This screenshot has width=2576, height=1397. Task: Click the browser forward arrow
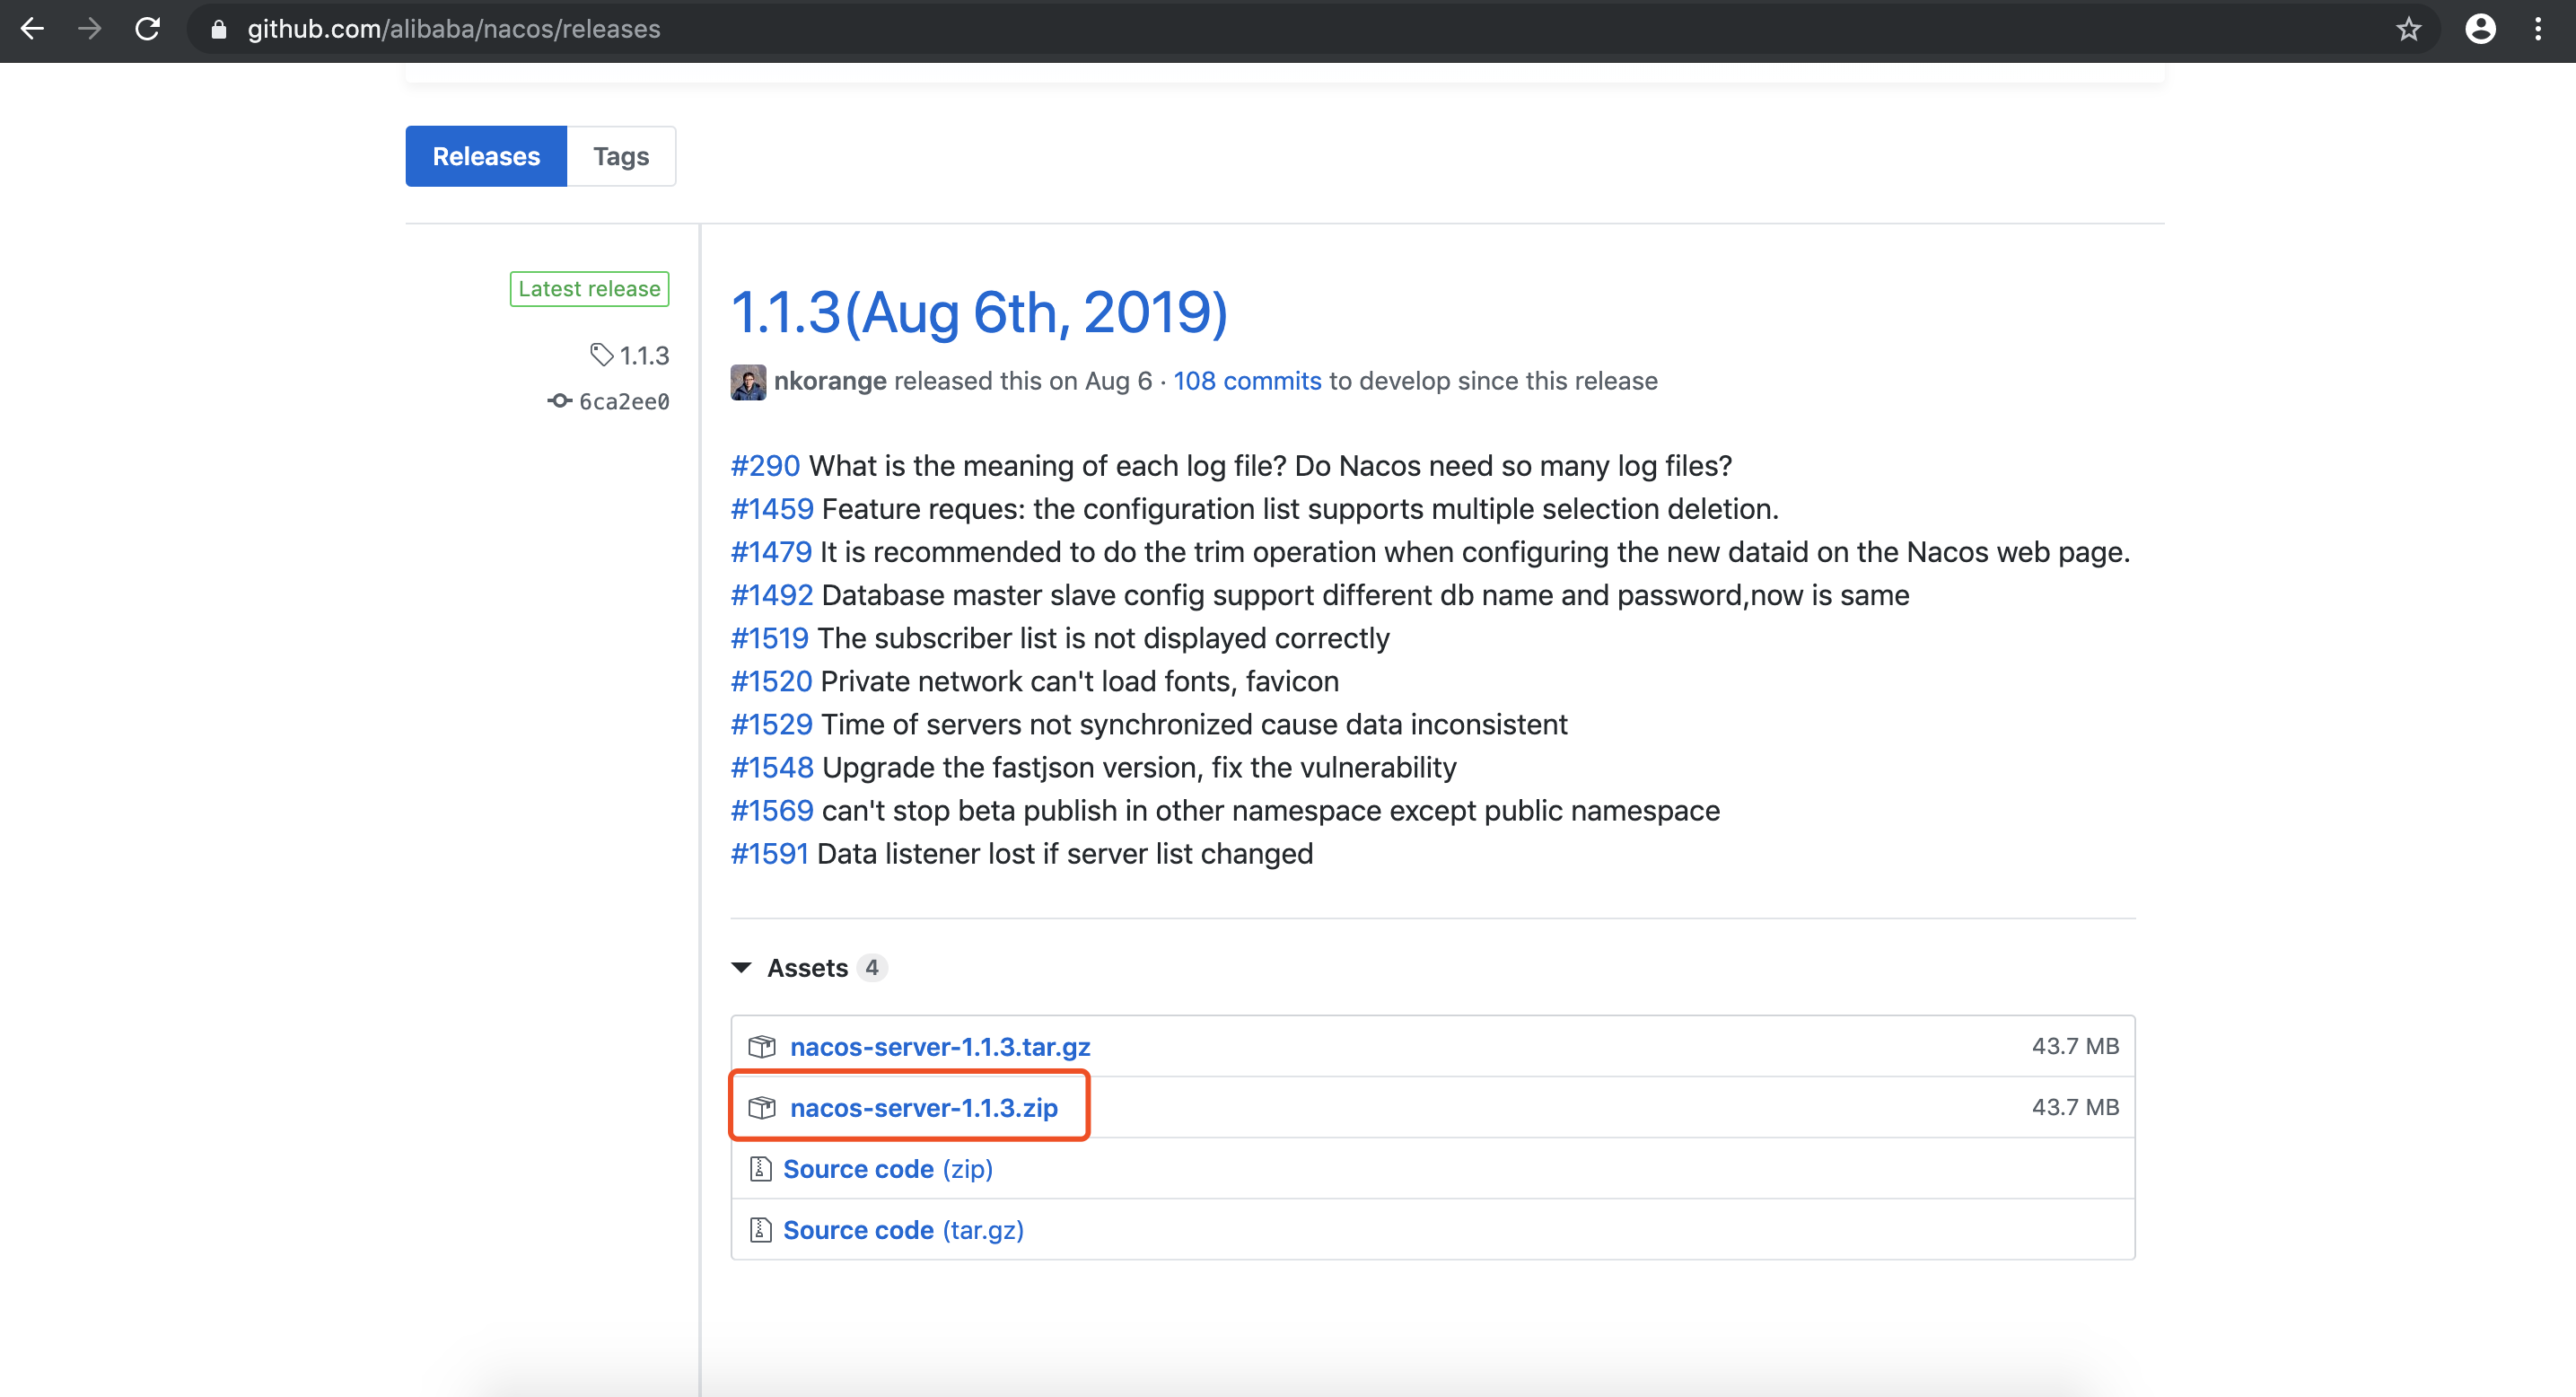point(90,29)
